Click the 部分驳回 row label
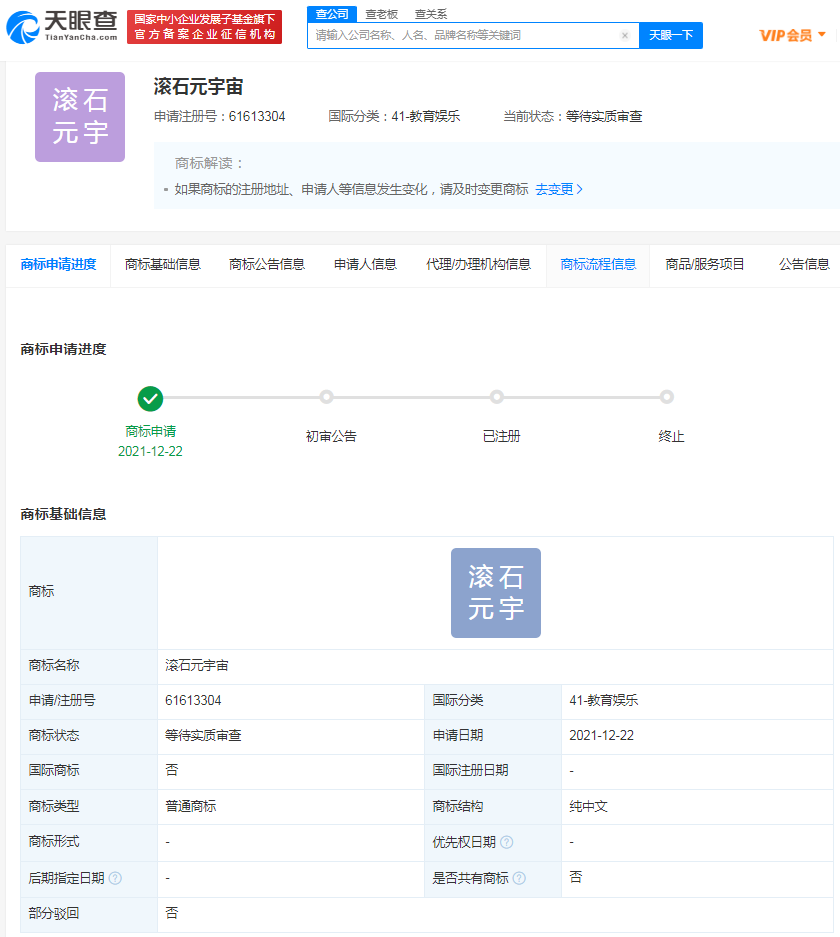The width and height of the screenshot is (840, 937). (x=54, y=913)
